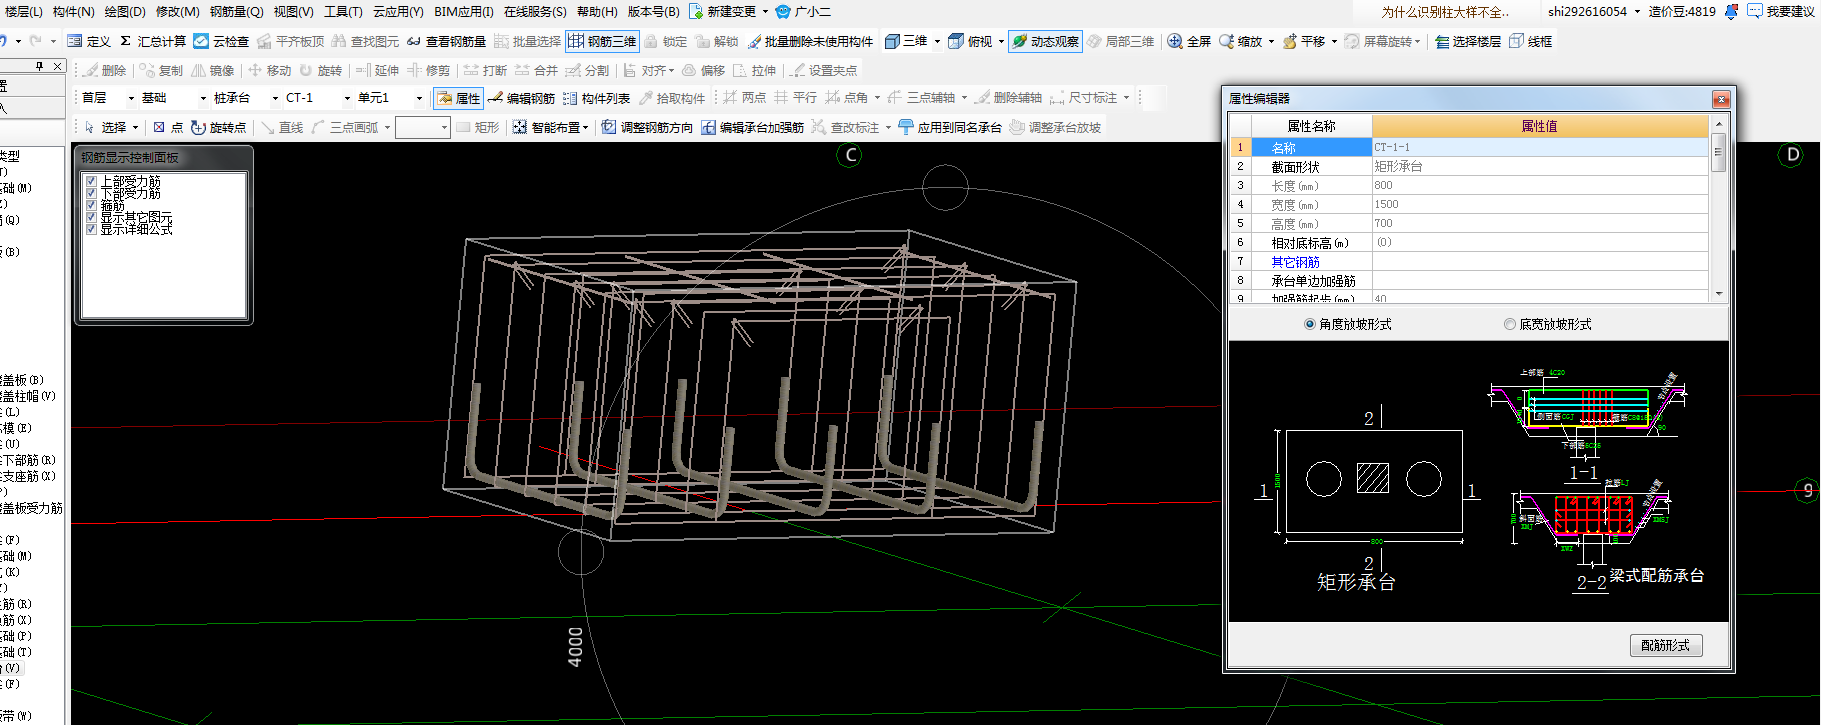The width and height of the screenshot is (1821, 725).
Task: Open the notification bell icon
Action: tap(1732, 12)
